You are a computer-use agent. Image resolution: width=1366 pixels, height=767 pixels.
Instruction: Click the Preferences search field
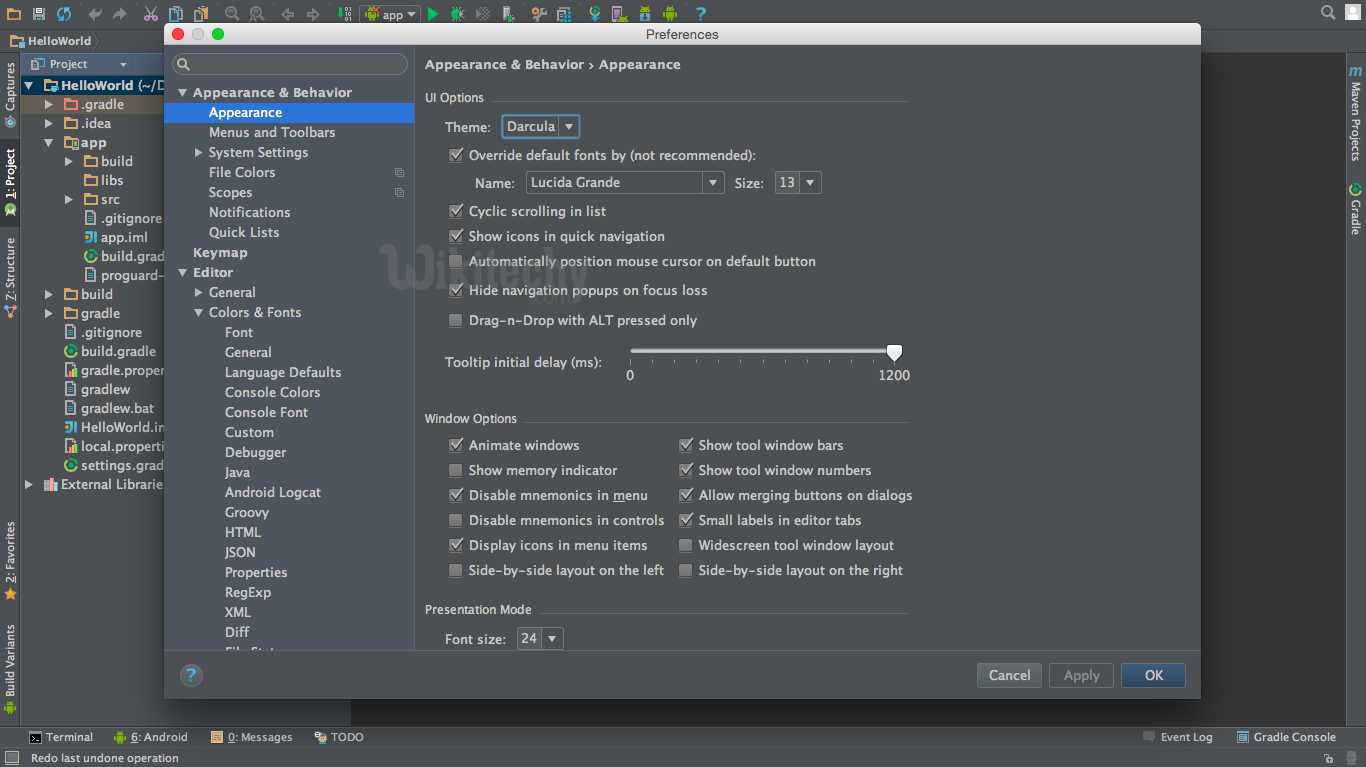point(289,63)
